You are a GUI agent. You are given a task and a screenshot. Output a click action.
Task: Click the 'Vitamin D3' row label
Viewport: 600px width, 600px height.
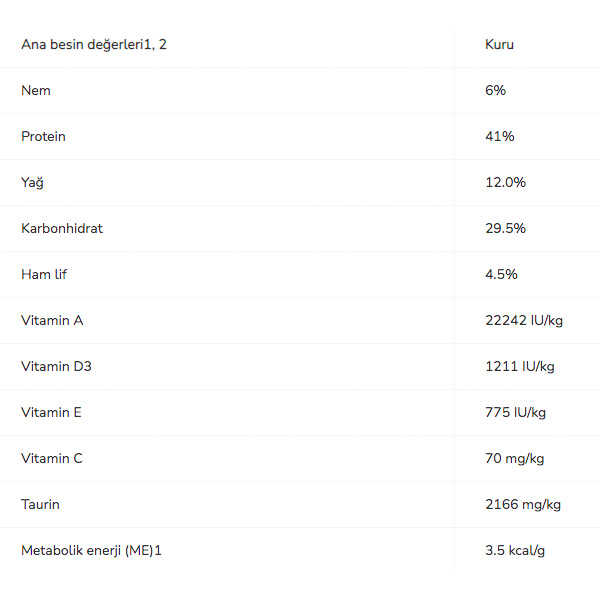click(56, 366)
